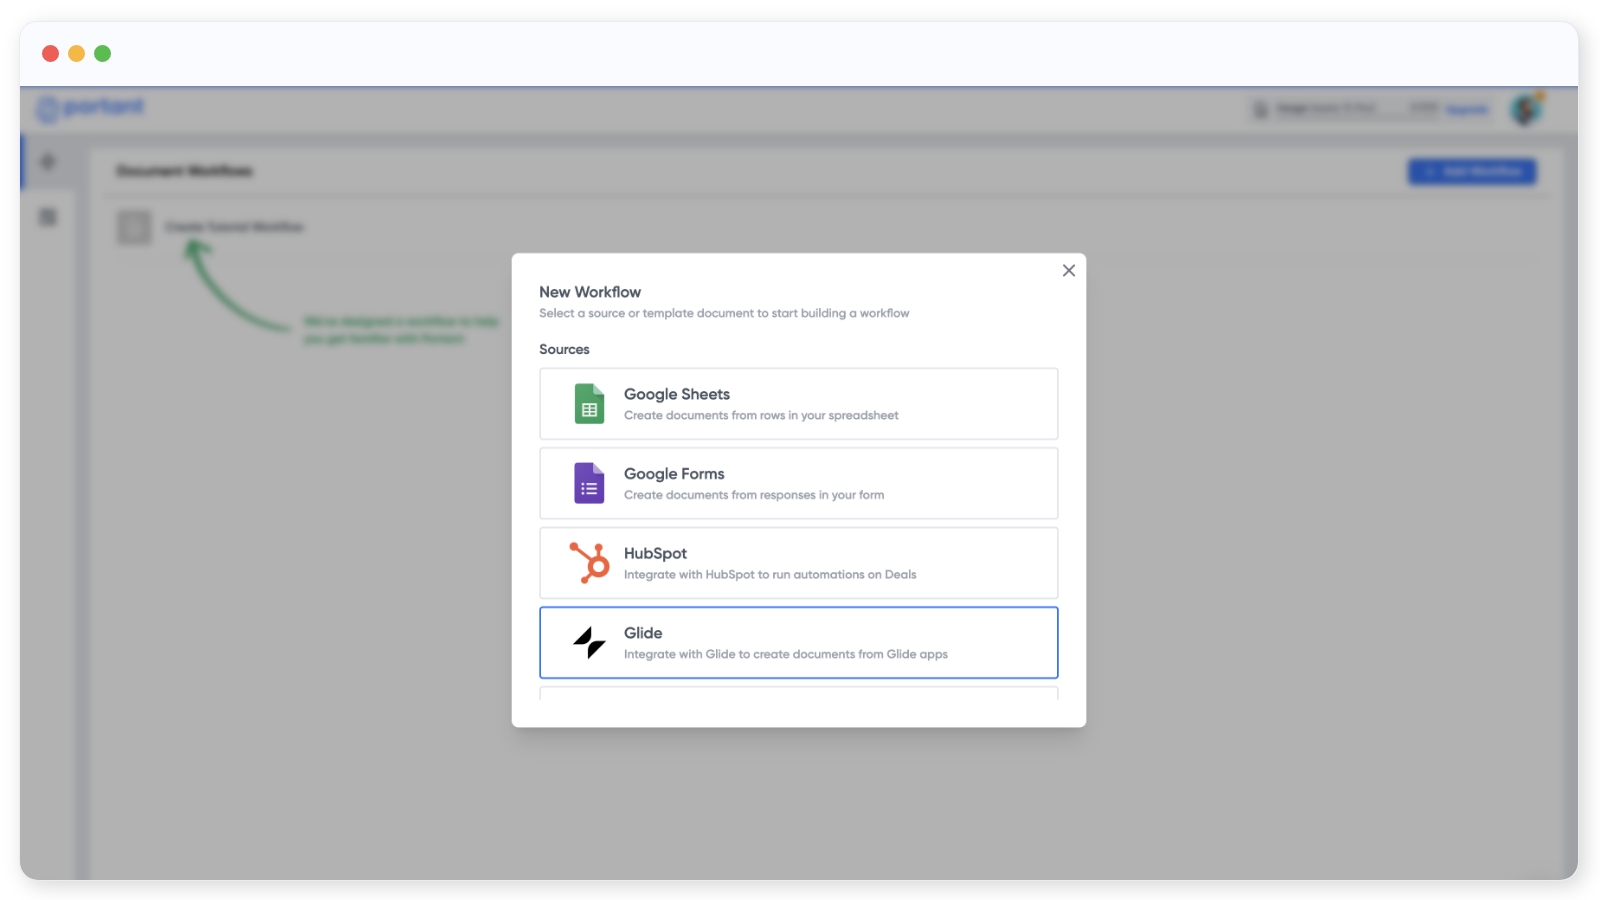Click the top sidebar workflows icon
The width and height of the screenshot is (1600, 900).
(x=48, y=162)
